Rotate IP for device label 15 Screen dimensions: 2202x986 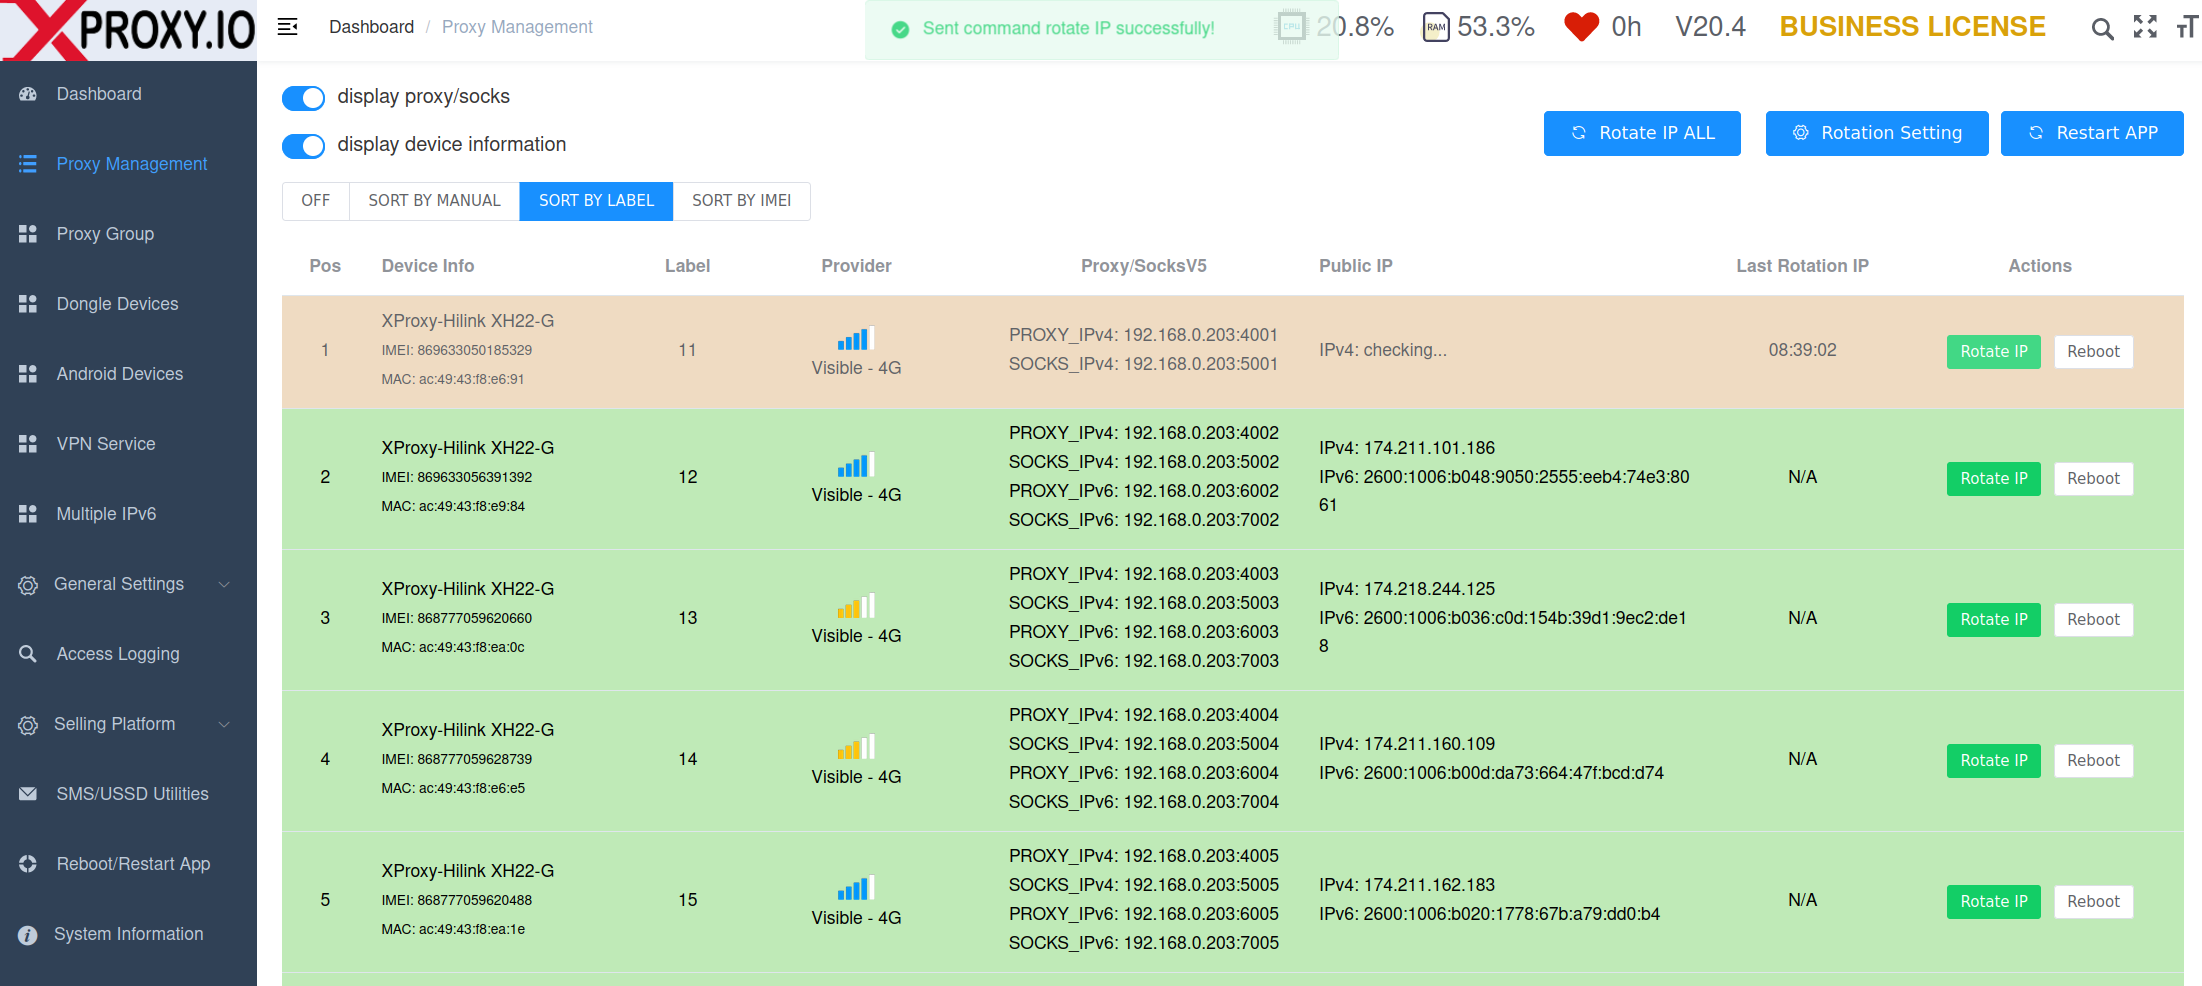(1993, 902)
